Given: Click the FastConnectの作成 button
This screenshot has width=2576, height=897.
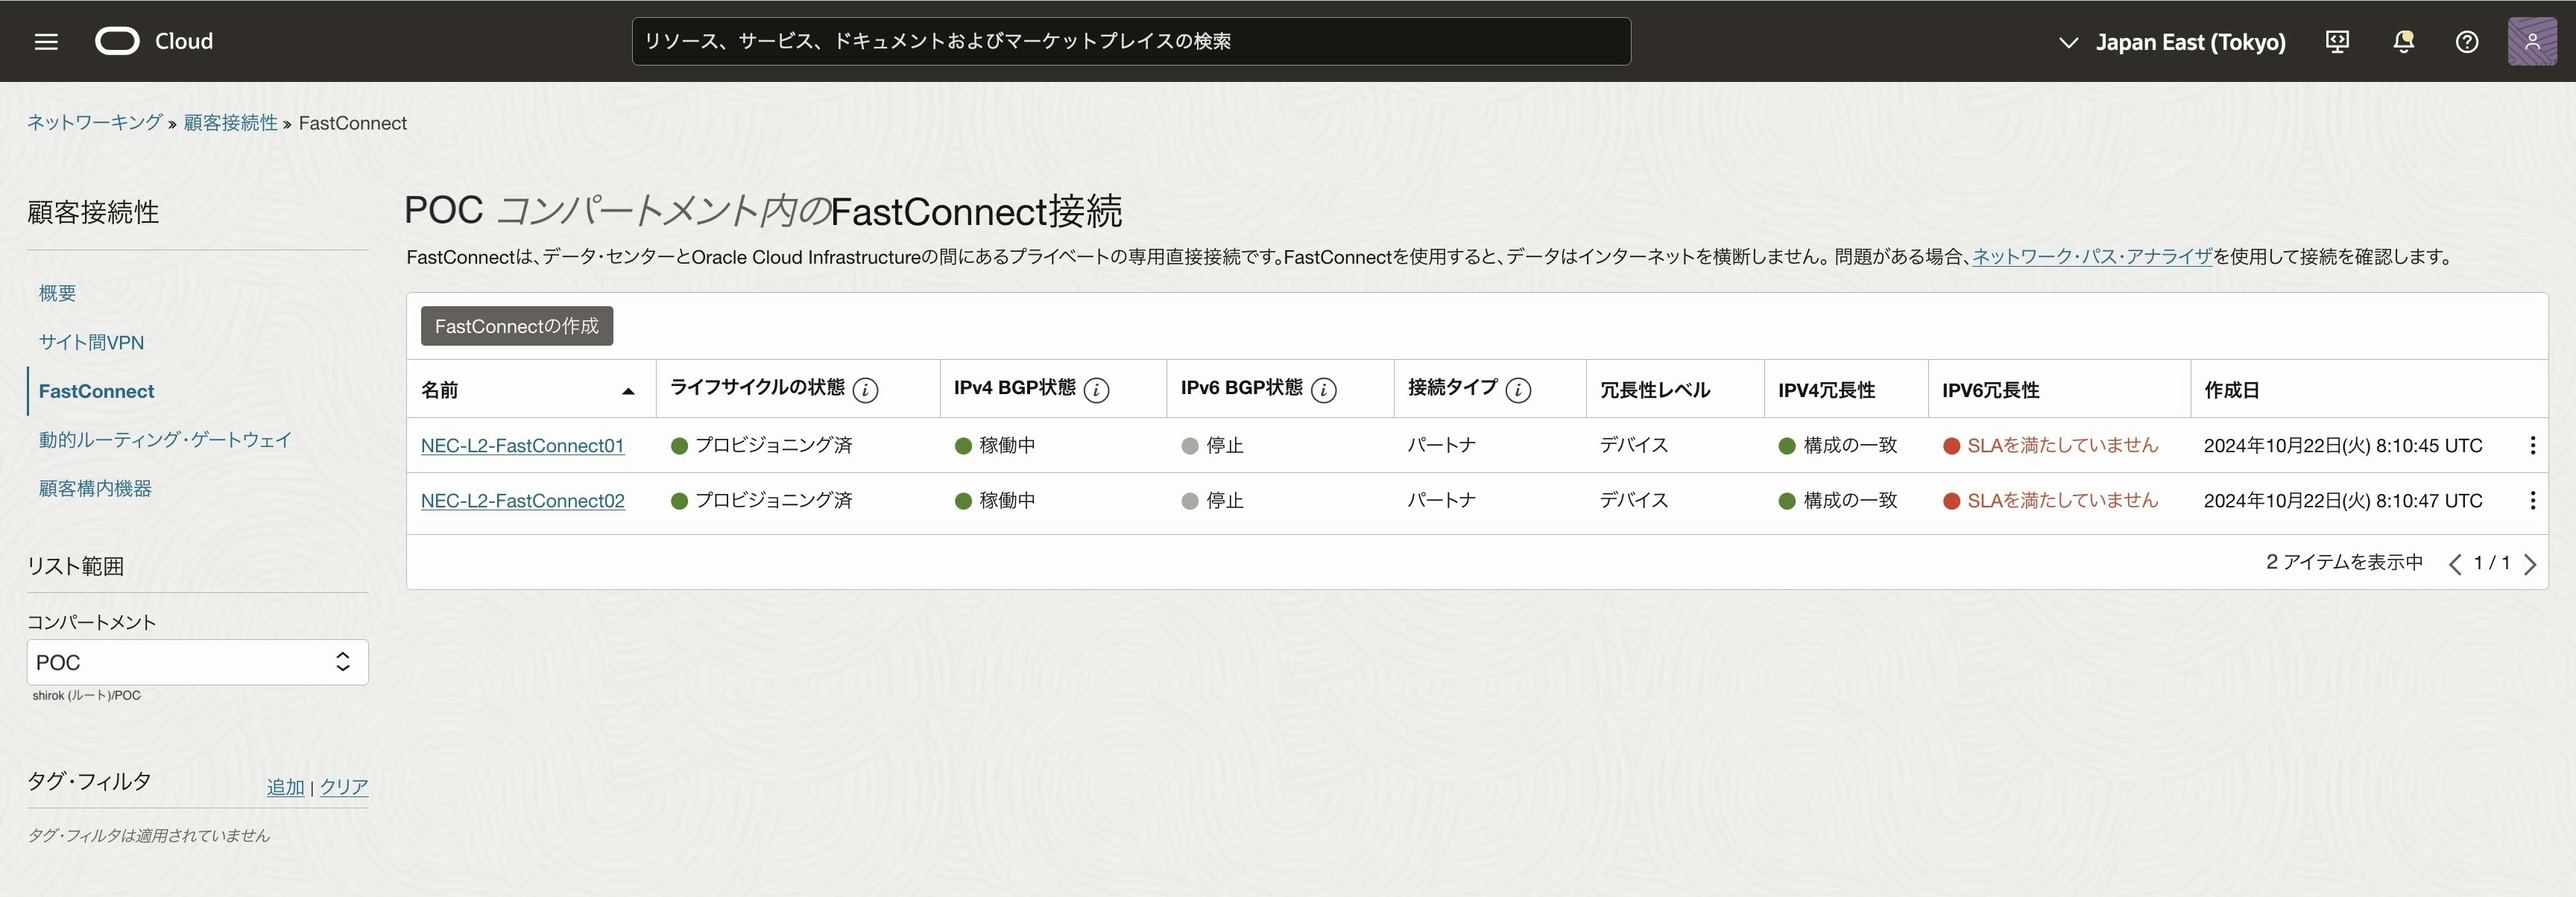Looking at the screenshot, I should tap(516, 326).
